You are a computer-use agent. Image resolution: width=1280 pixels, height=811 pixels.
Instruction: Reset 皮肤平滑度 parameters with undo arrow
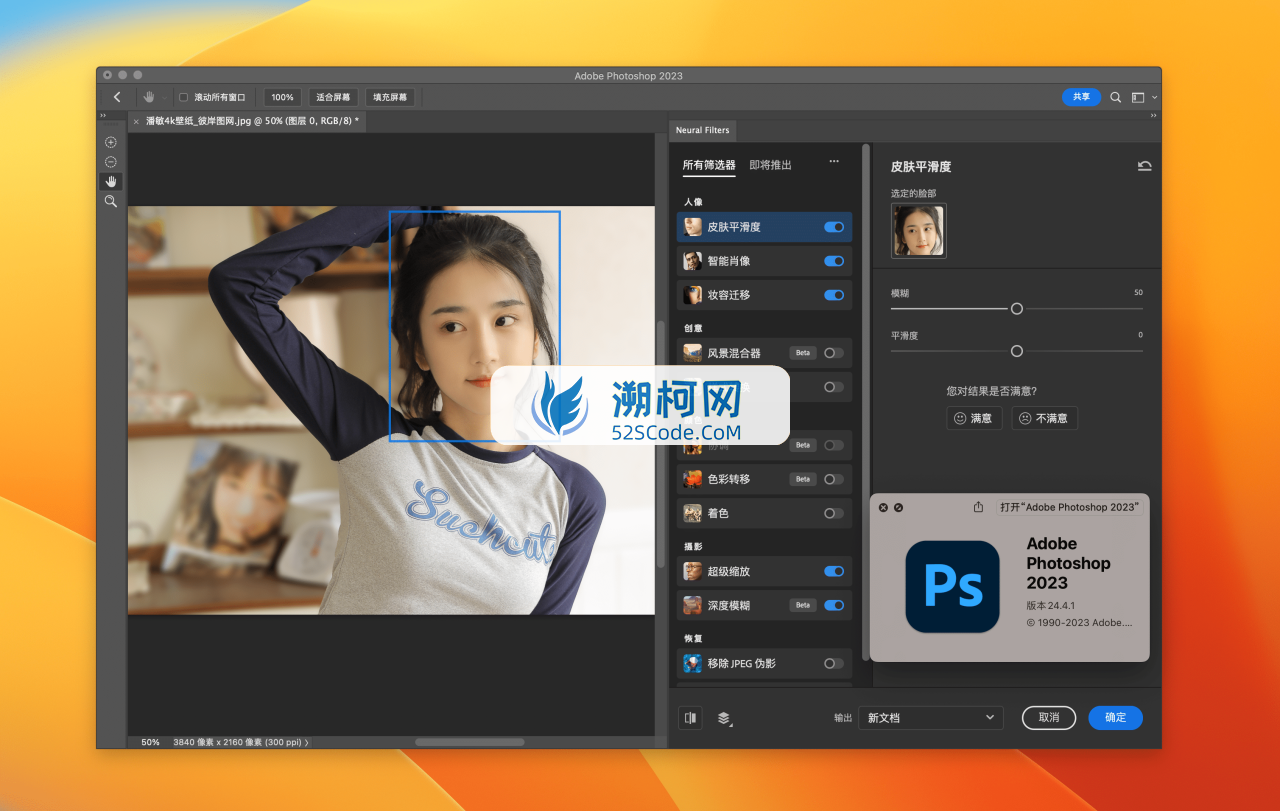[1144, 166]
